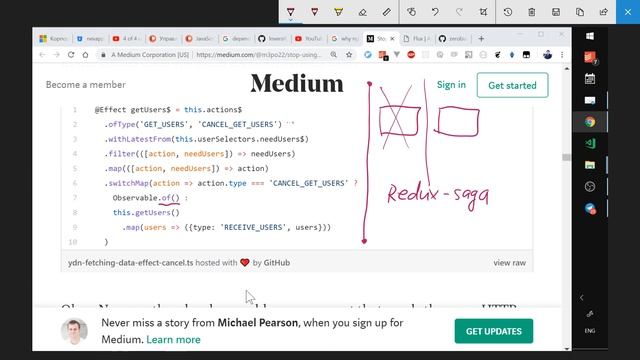Screen dimensions: 640x360
Task: Click the black-and-white extension icon
Action: [x=527, y=55]
